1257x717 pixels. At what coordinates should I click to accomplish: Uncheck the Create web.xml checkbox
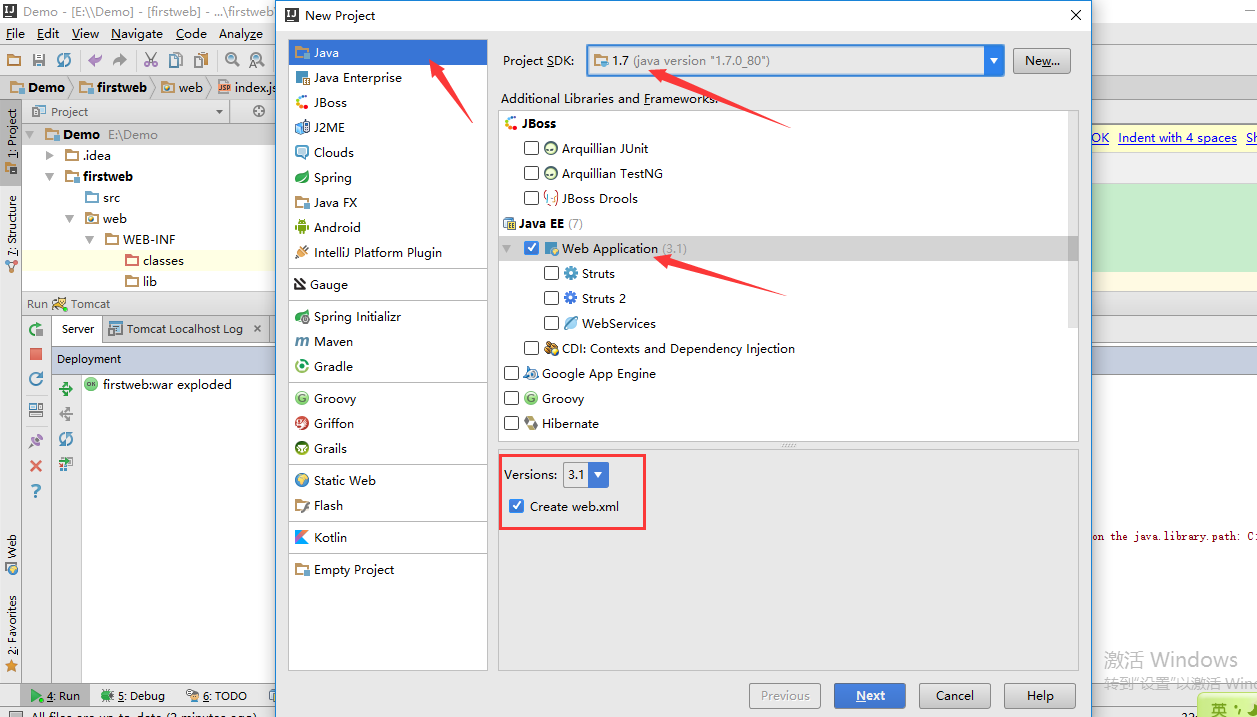(x=516, y=506)
